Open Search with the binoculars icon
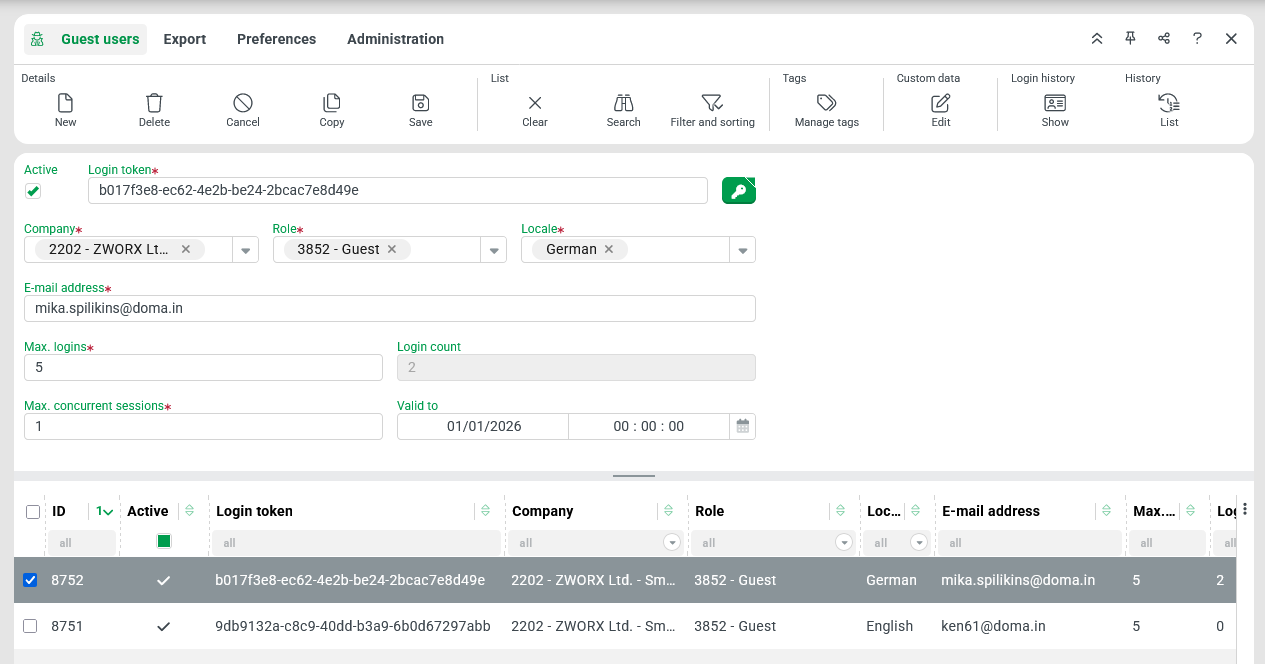The height and width of the screenshot is (664, 1265). (x=624, y=103)
